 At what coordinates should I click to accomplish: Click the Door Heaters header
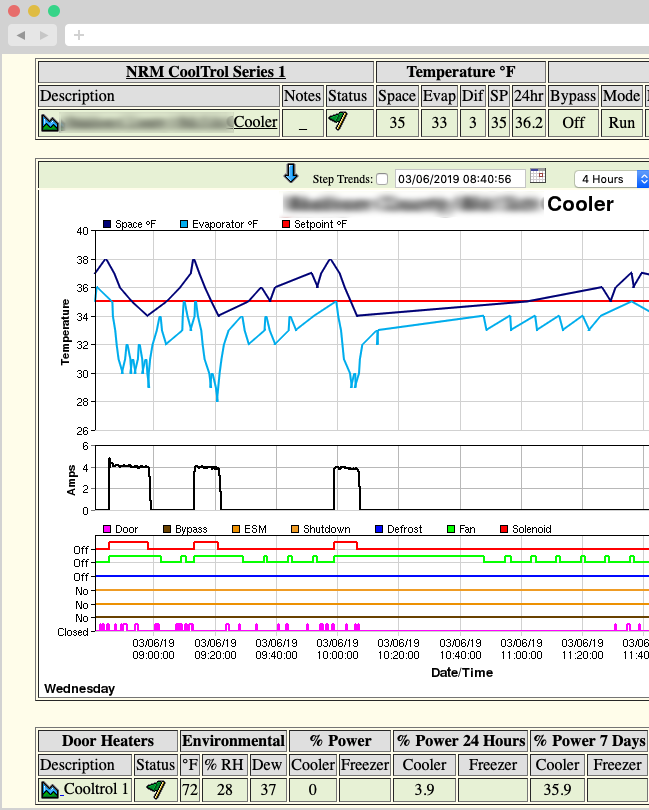(x=108, y=741)
